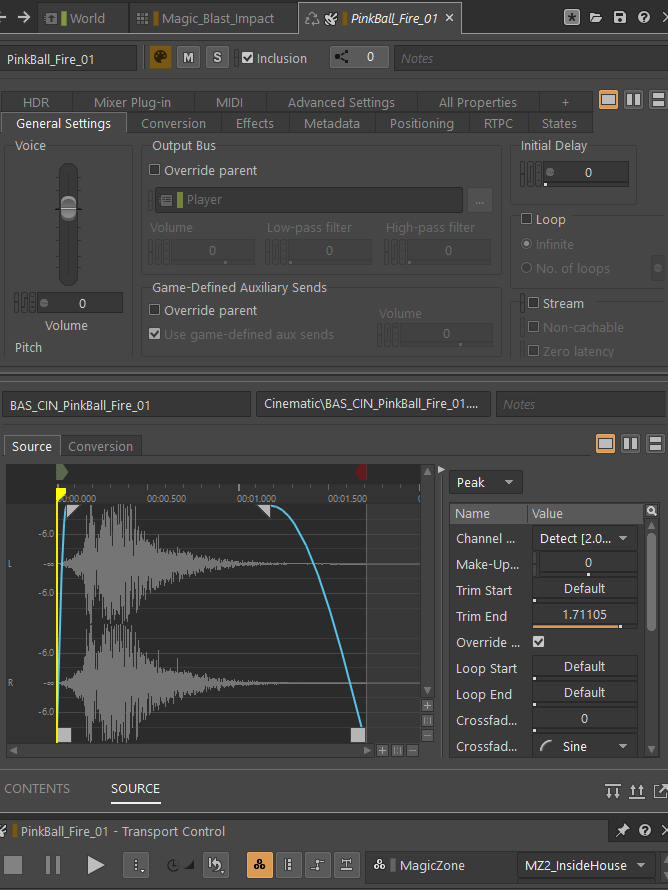Expand the properties panel arrow beside waveform

click(441, 470)
